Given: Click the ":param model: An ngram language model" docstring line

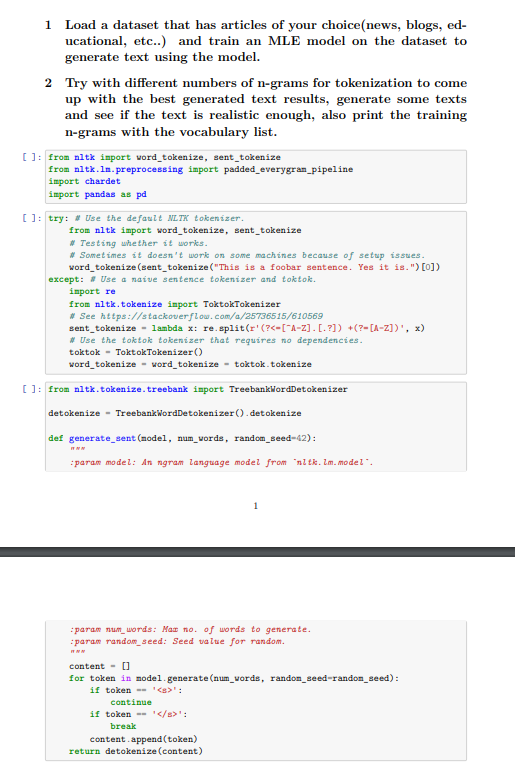Looking at the screenshot, I should tap(221, 462).
